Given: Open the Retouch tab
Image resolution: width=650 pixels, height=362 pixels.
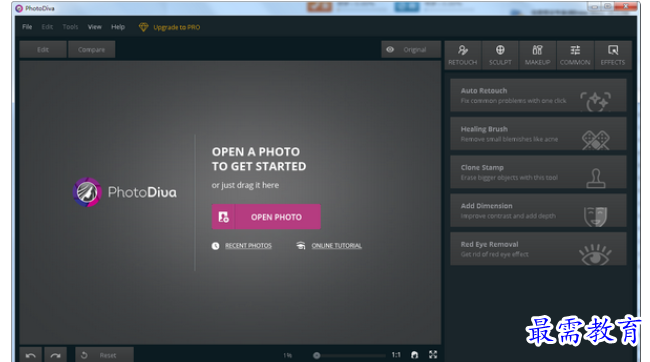Looking at the screenshot, I should point(463,55).
